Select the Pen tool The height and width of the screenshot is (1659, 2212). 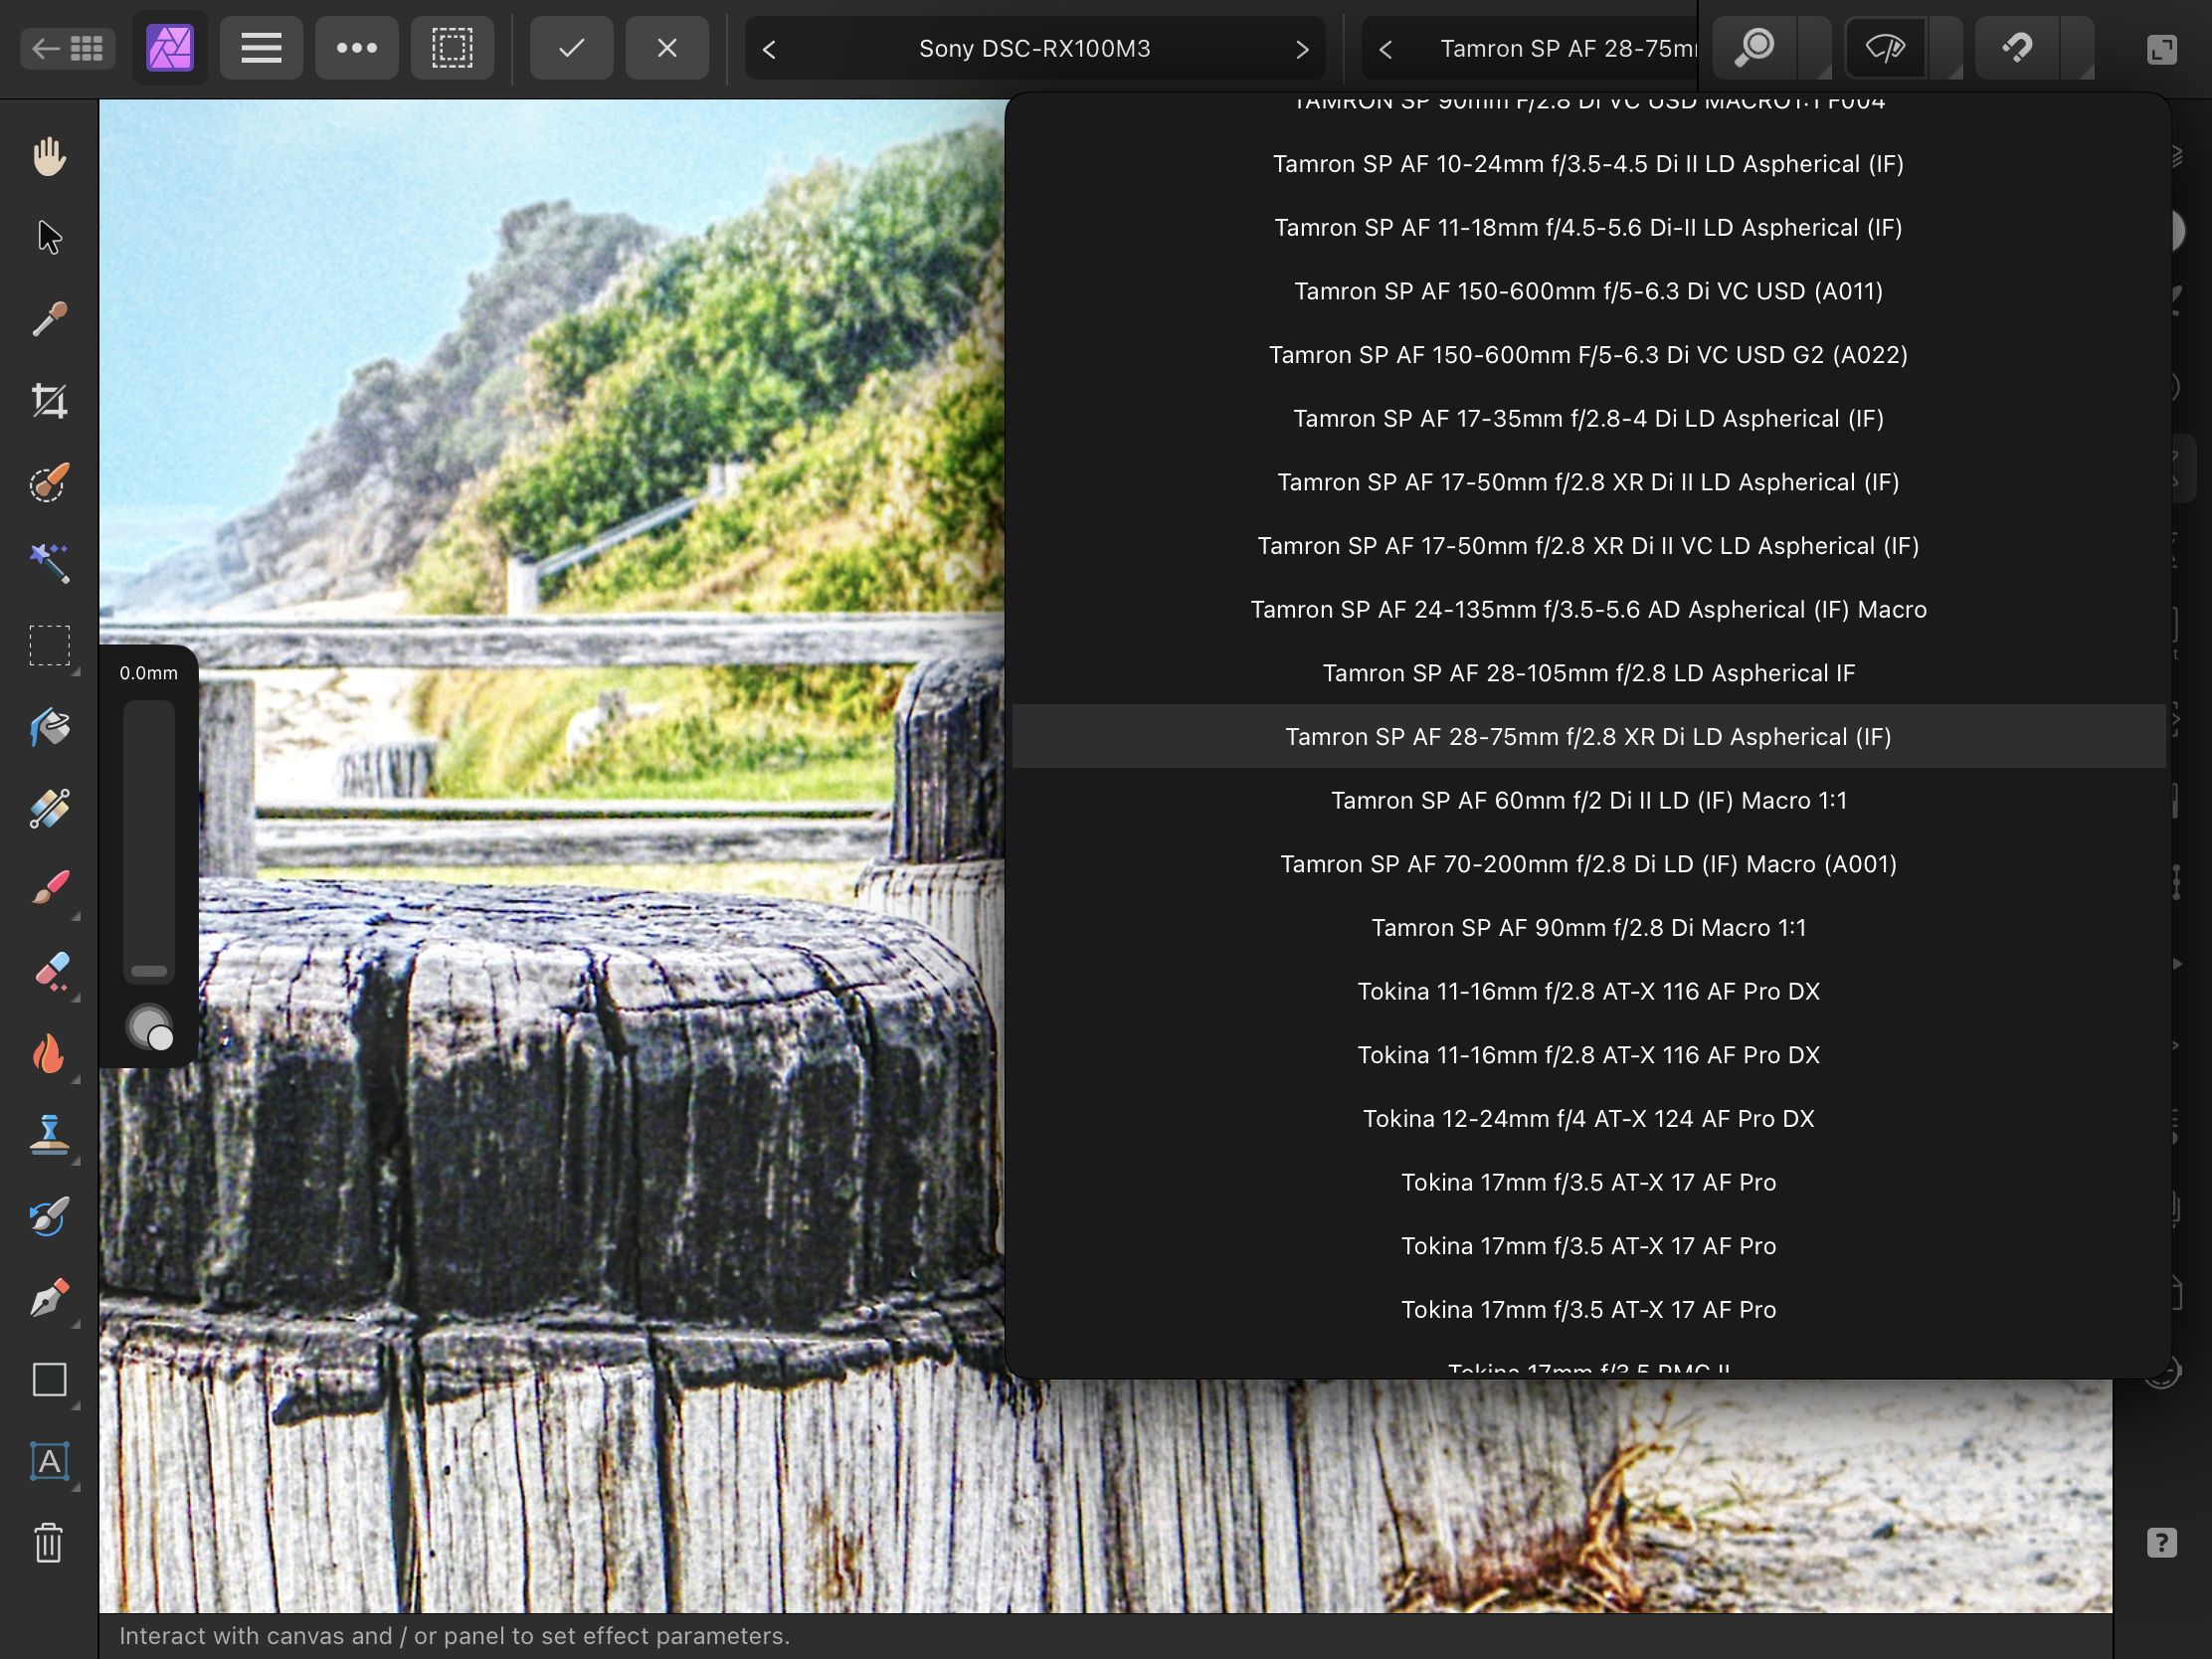click(x=49, y=1298)
